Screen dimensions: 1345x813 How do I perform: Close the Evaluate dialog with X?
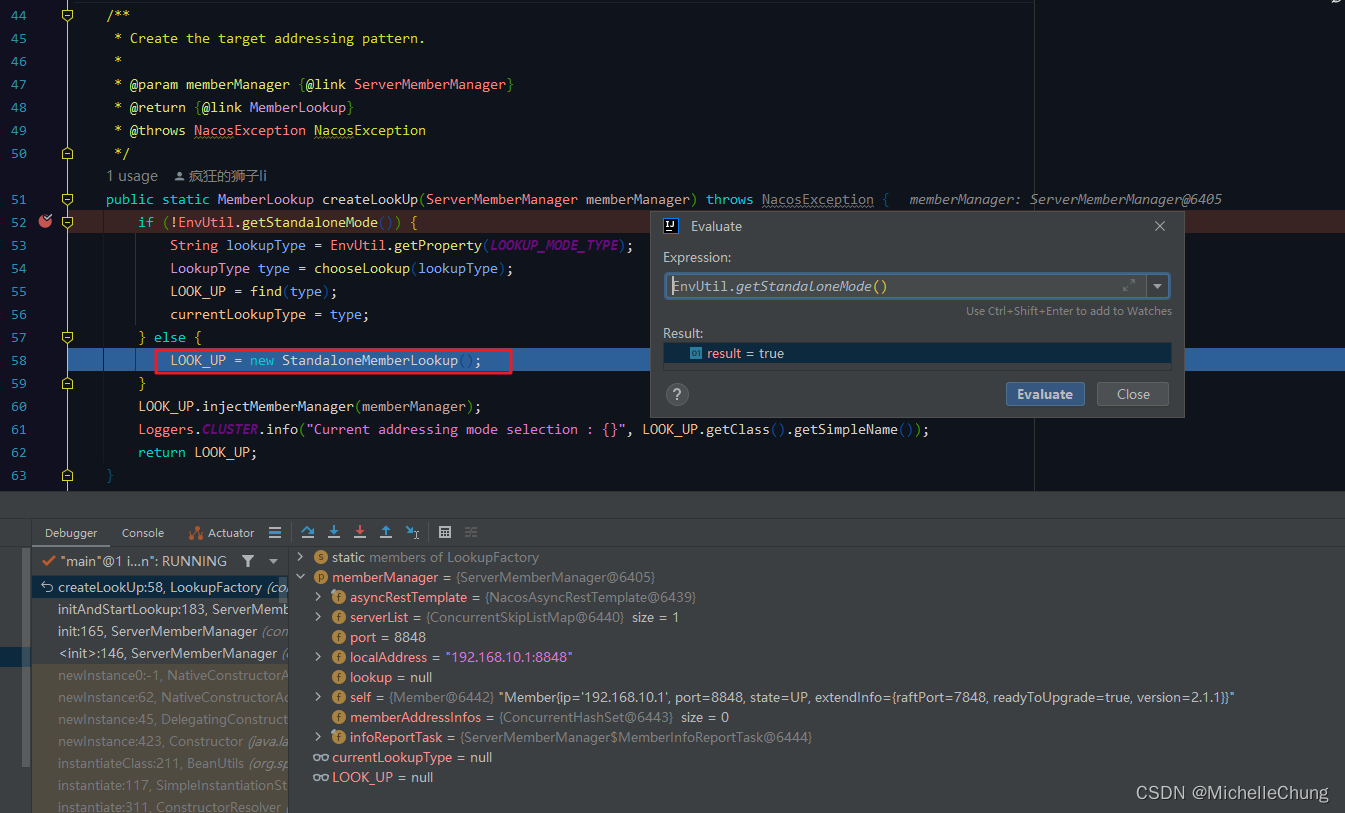(x=1160, y=226)
